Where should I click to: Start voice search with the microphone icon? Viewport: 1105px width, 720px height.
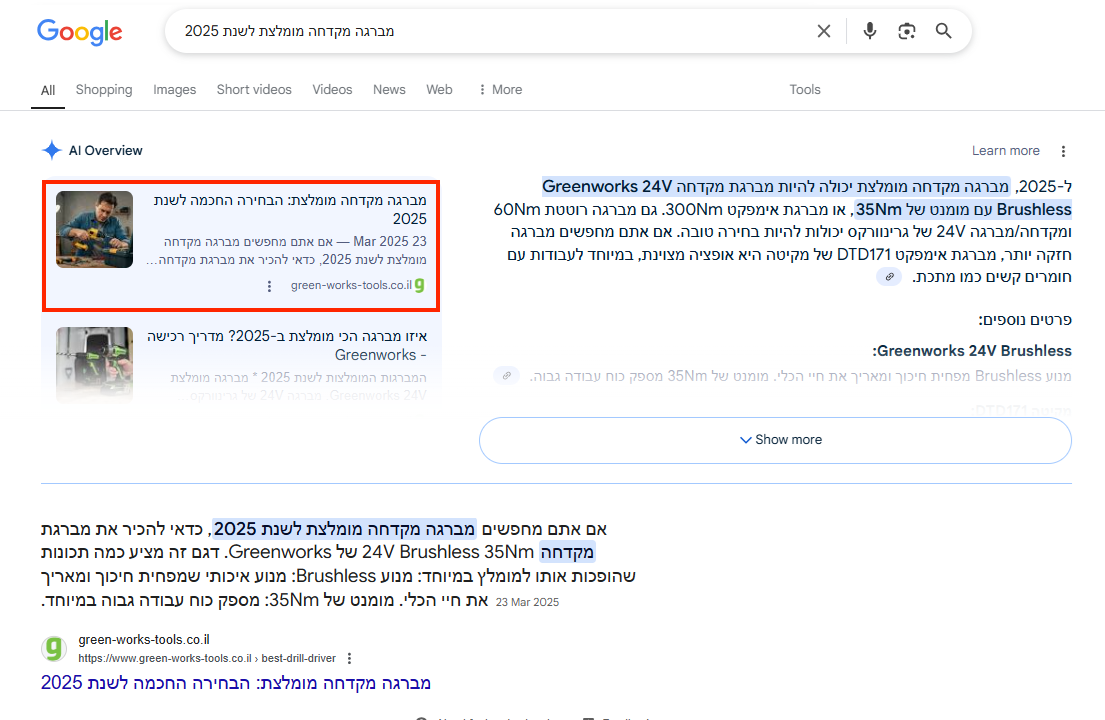(870, 31)
